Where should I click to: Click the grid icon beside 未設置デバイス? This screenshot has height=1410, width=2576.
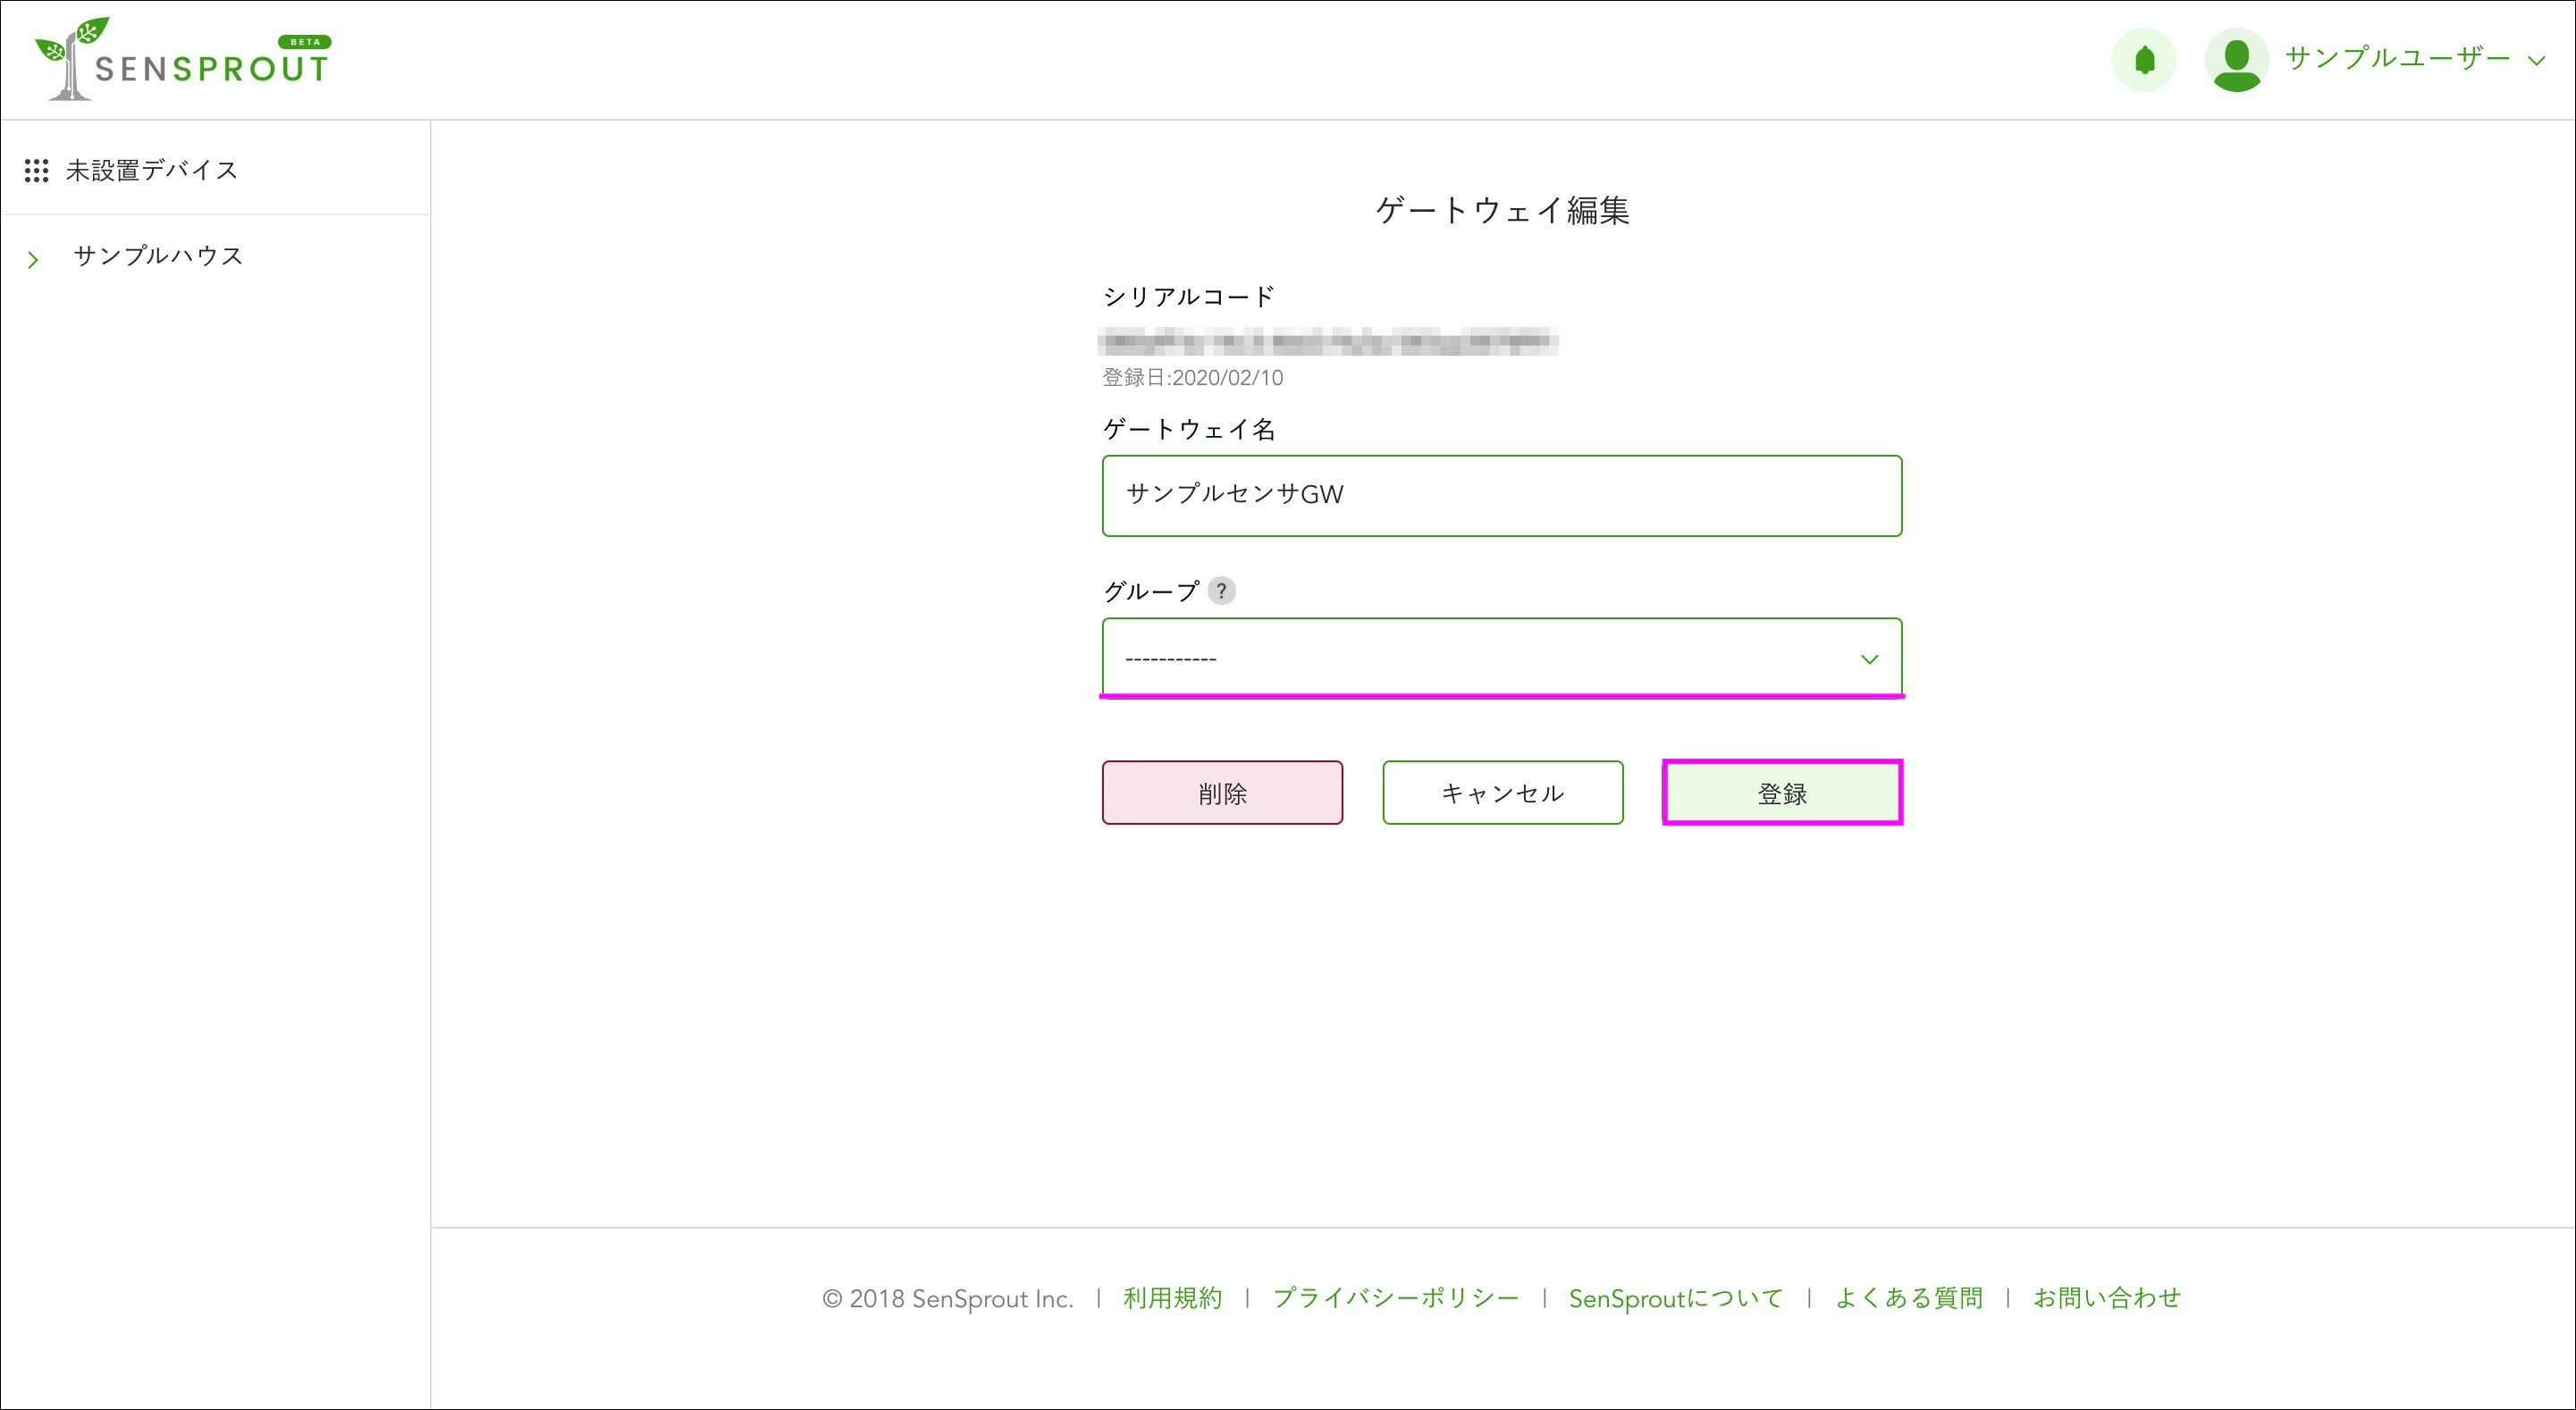[x=37, y=171]
